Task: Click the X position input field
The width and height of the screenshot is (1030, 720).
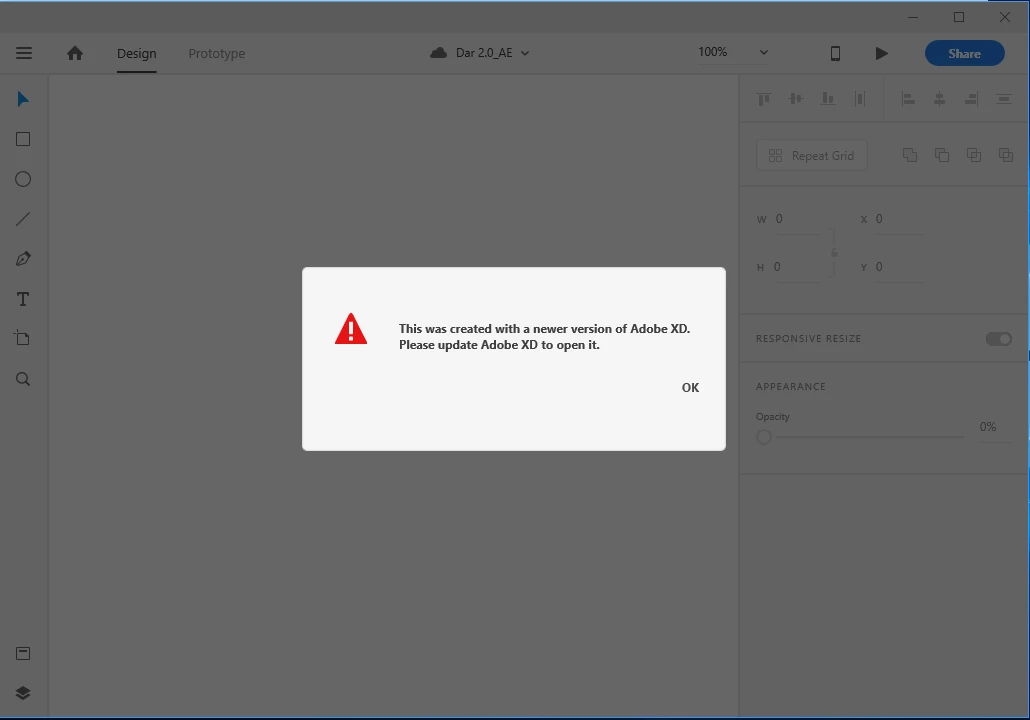Action: coord(899,219)
